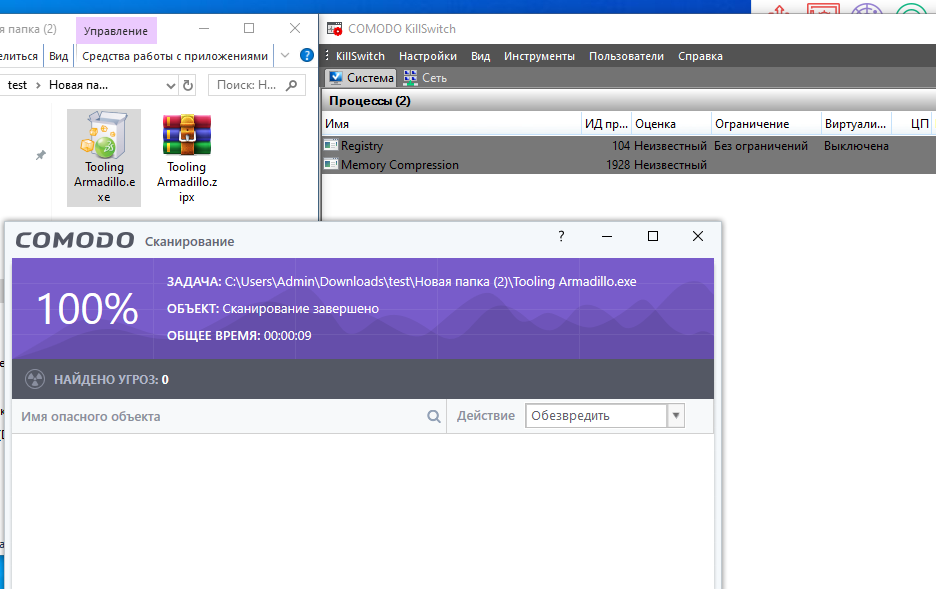Refresh the Explorer folder view
The height and width of the screenshot is (589, 936).
tap(188, 85)
